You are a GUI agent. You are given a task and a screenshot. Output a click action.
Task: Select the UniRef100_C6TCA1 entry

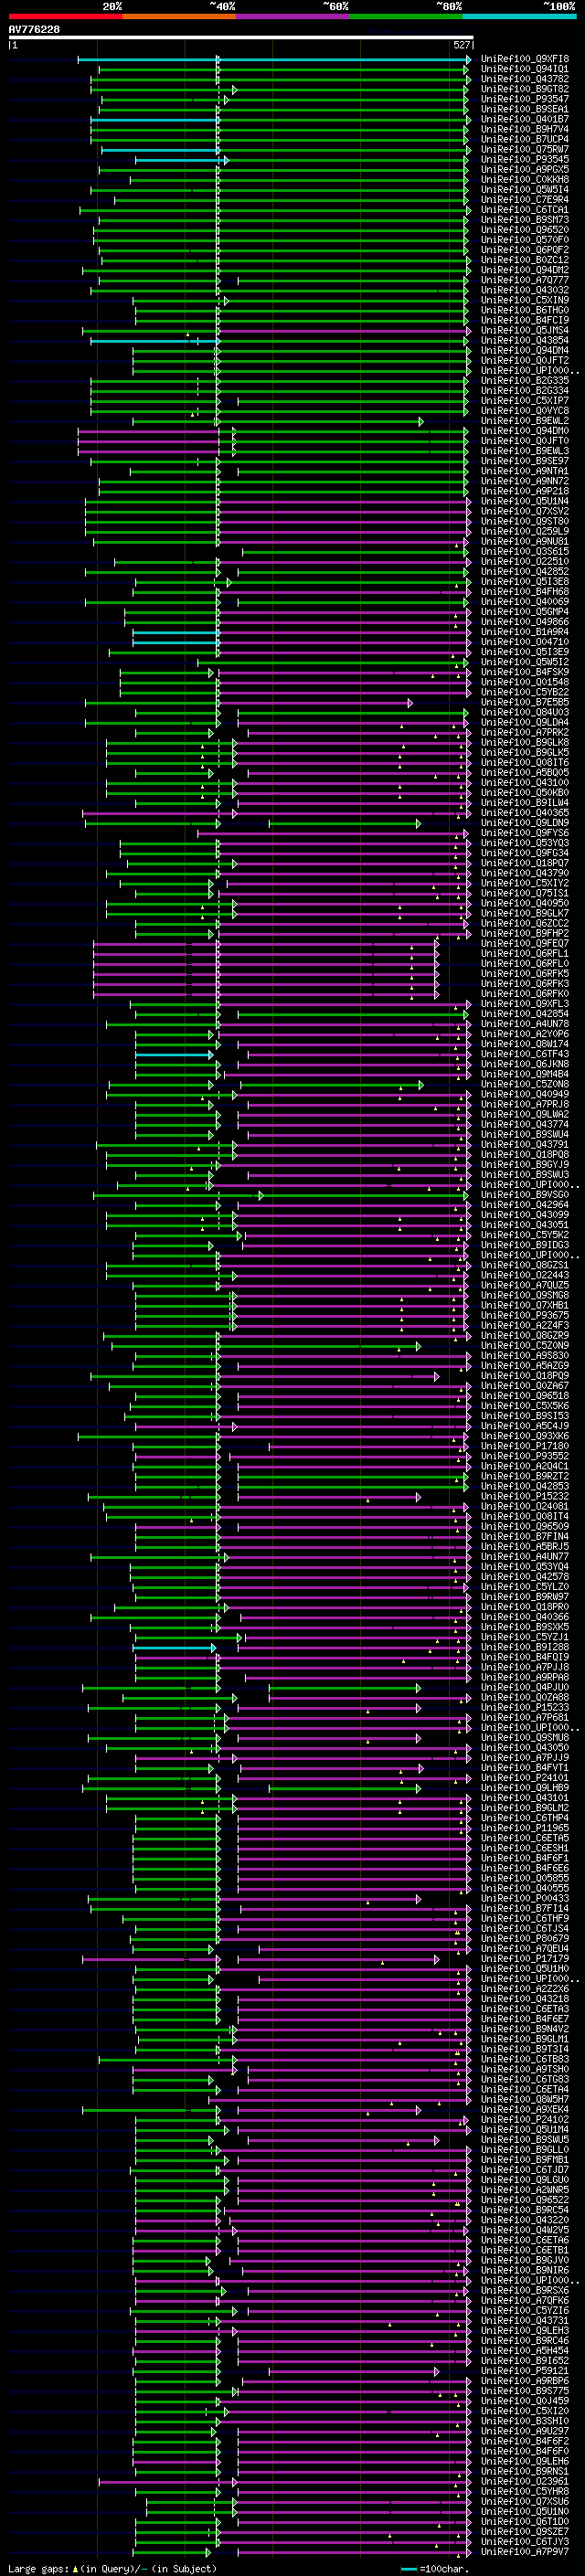[x=525, y=210]
